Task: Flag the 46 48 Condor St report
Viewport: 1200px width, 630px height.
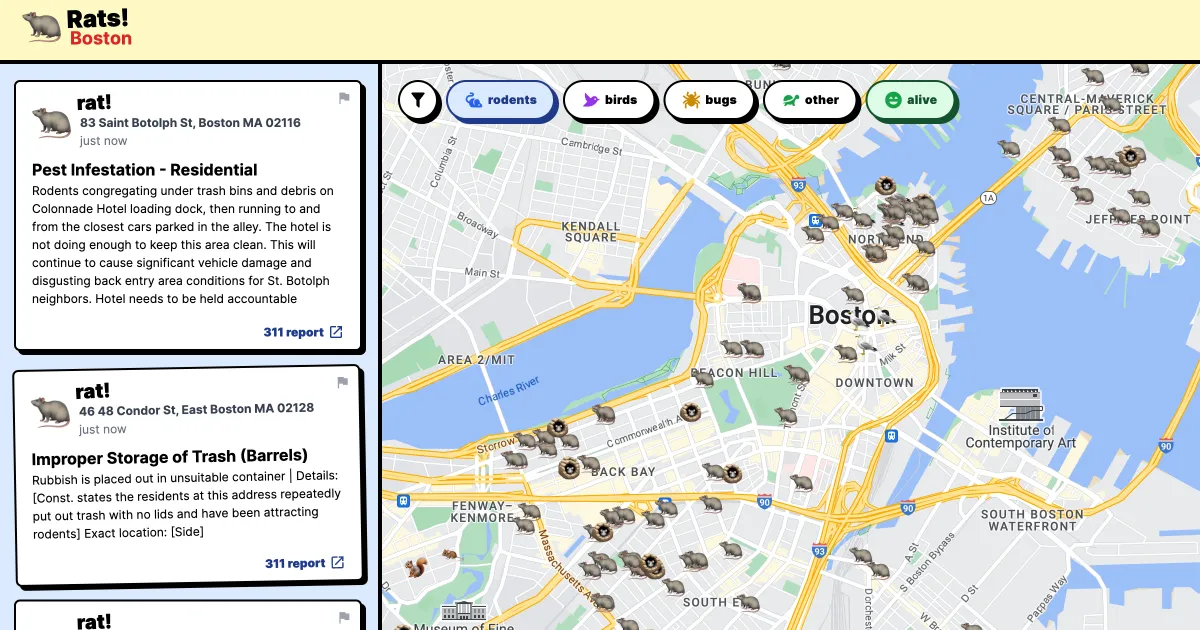Action: (343, 382)
